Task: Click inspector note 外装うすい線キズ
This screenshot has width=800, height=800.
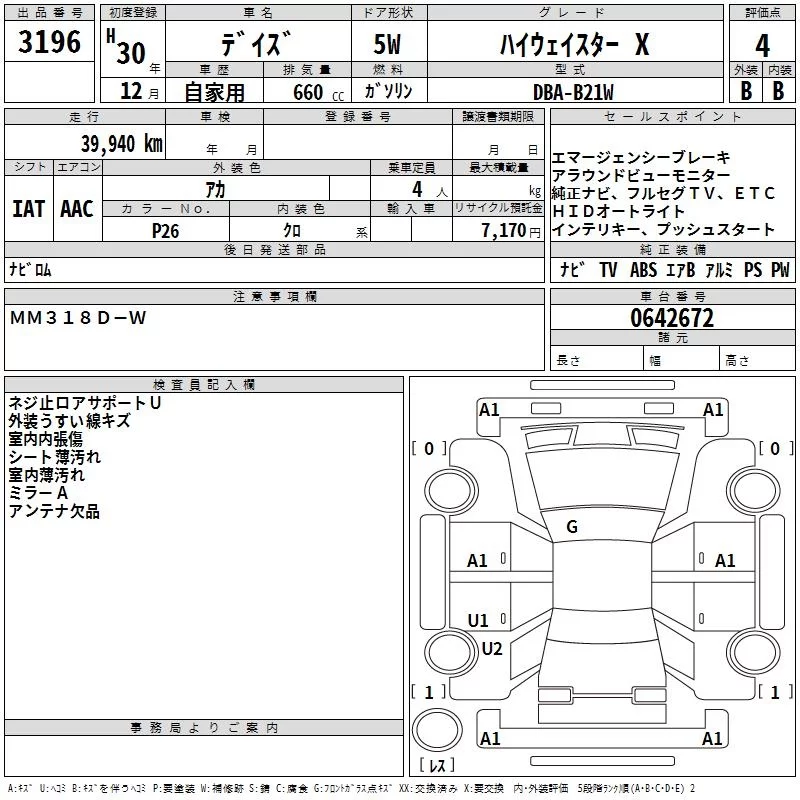Action: click(x=69, y=421)
